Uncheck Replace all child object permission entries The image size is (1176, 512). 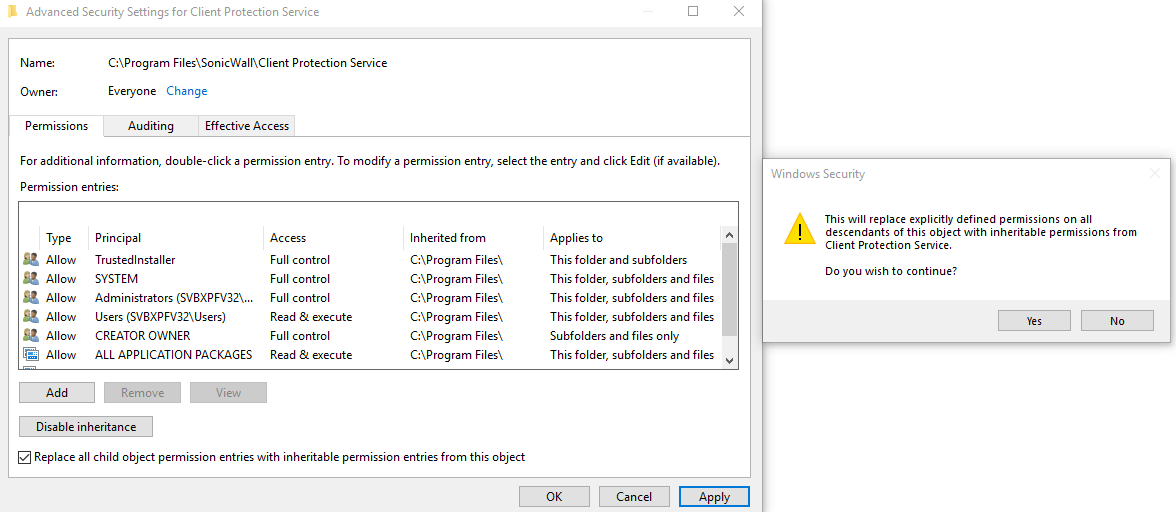tap(25, 457)
